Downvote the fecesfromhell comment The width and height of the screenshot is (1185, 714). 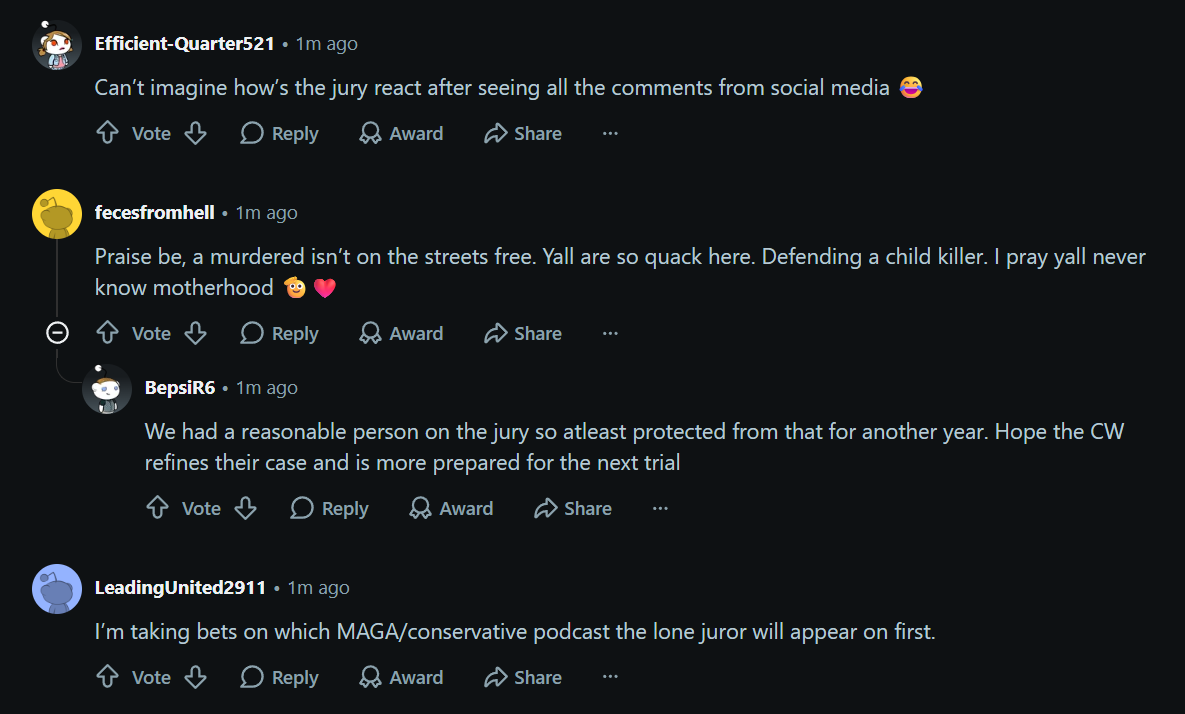point(196,333)
